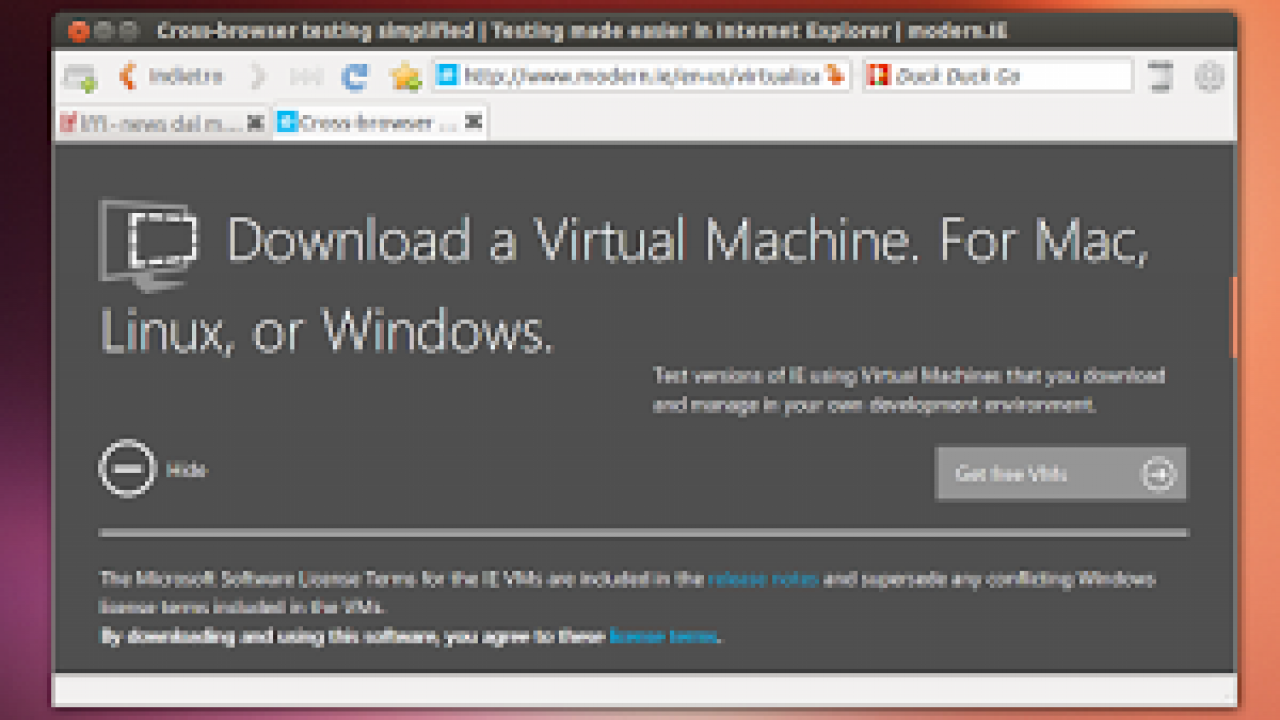Open the search engine icon menu
Screen dimensions: 1280x720
pyautogui.click(x=878, y=76)
